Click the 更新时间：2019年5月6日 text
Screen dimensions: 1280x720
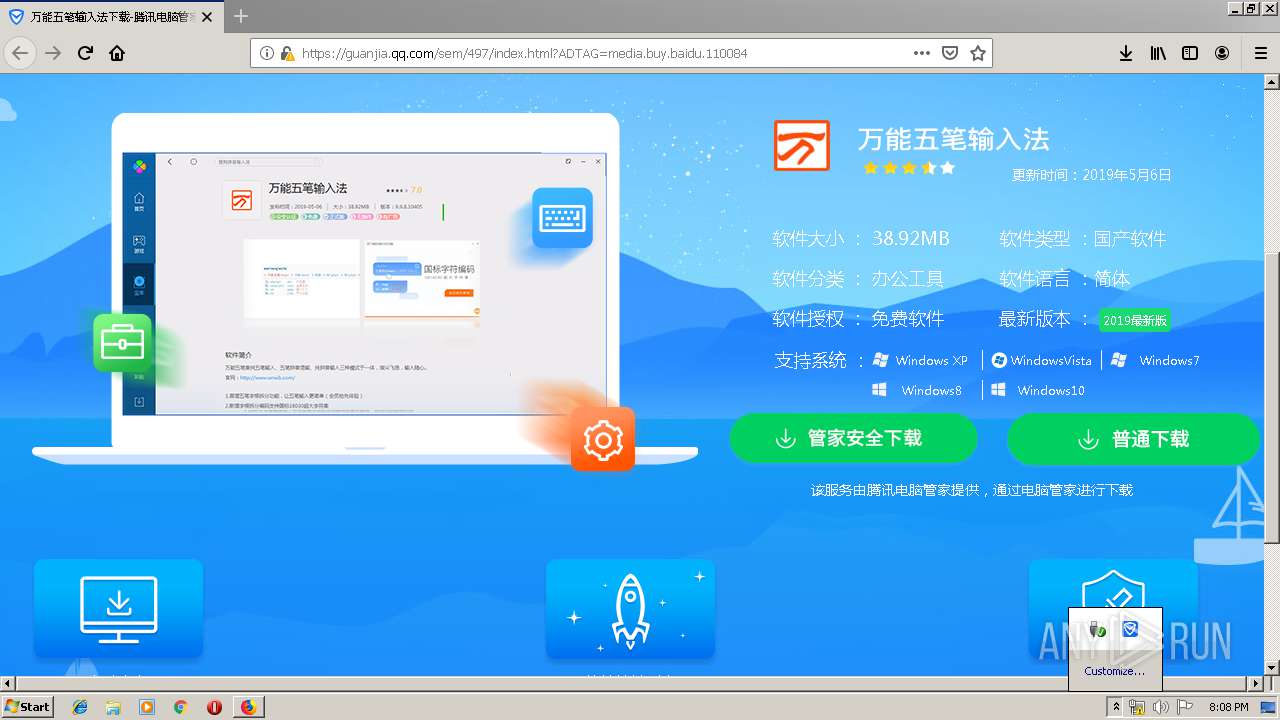[x=1091, y=175]
